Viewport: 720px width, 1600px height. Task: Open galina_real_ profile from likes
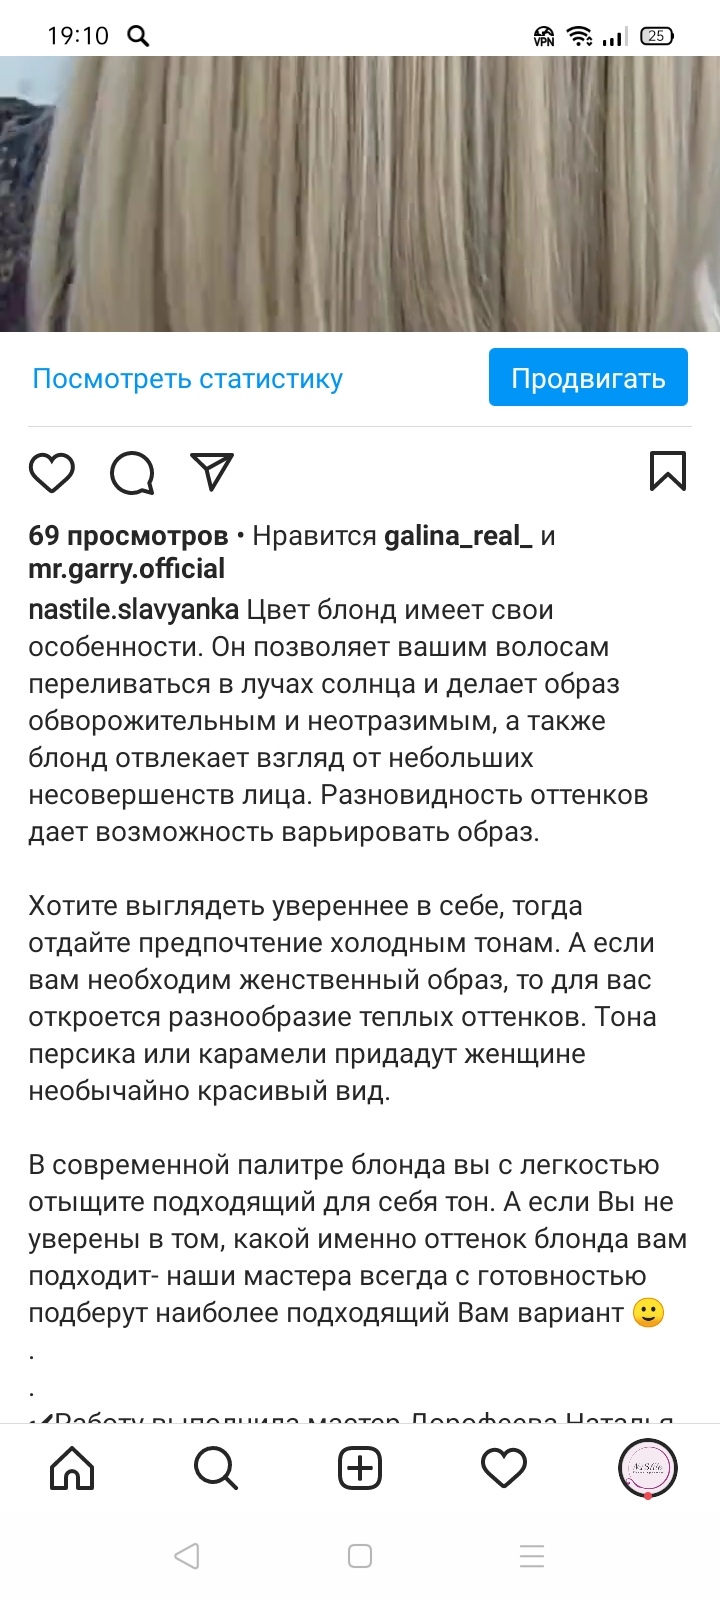458,536
